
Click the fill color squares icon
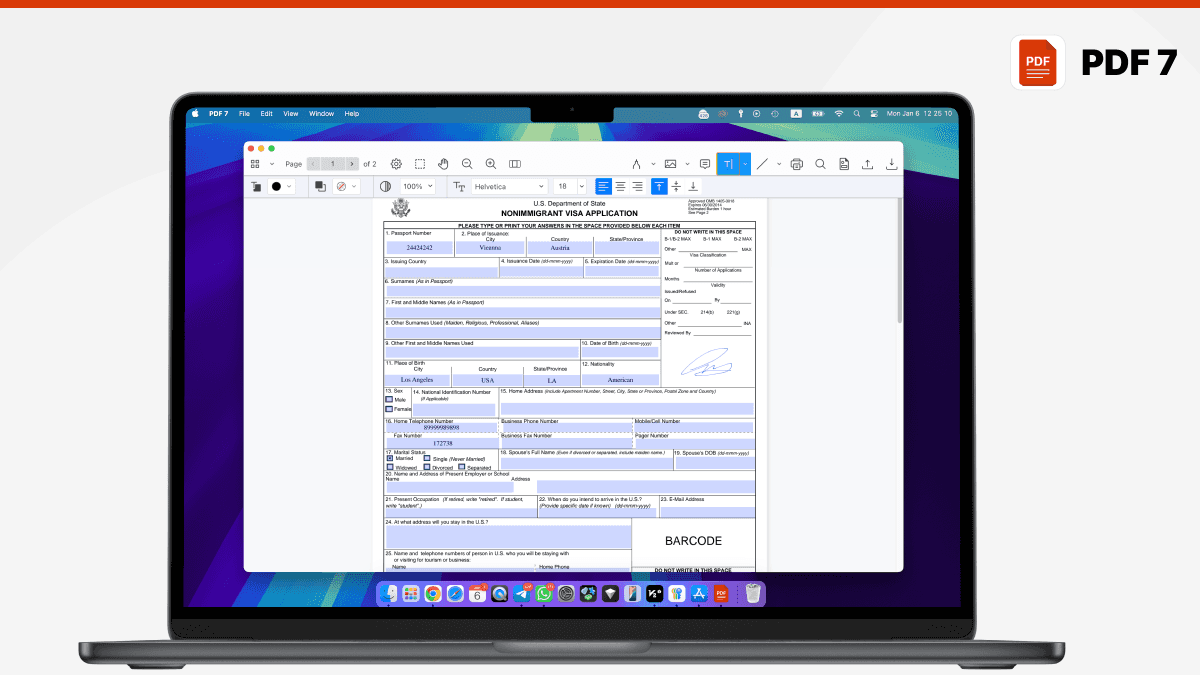tap(320, 186)
